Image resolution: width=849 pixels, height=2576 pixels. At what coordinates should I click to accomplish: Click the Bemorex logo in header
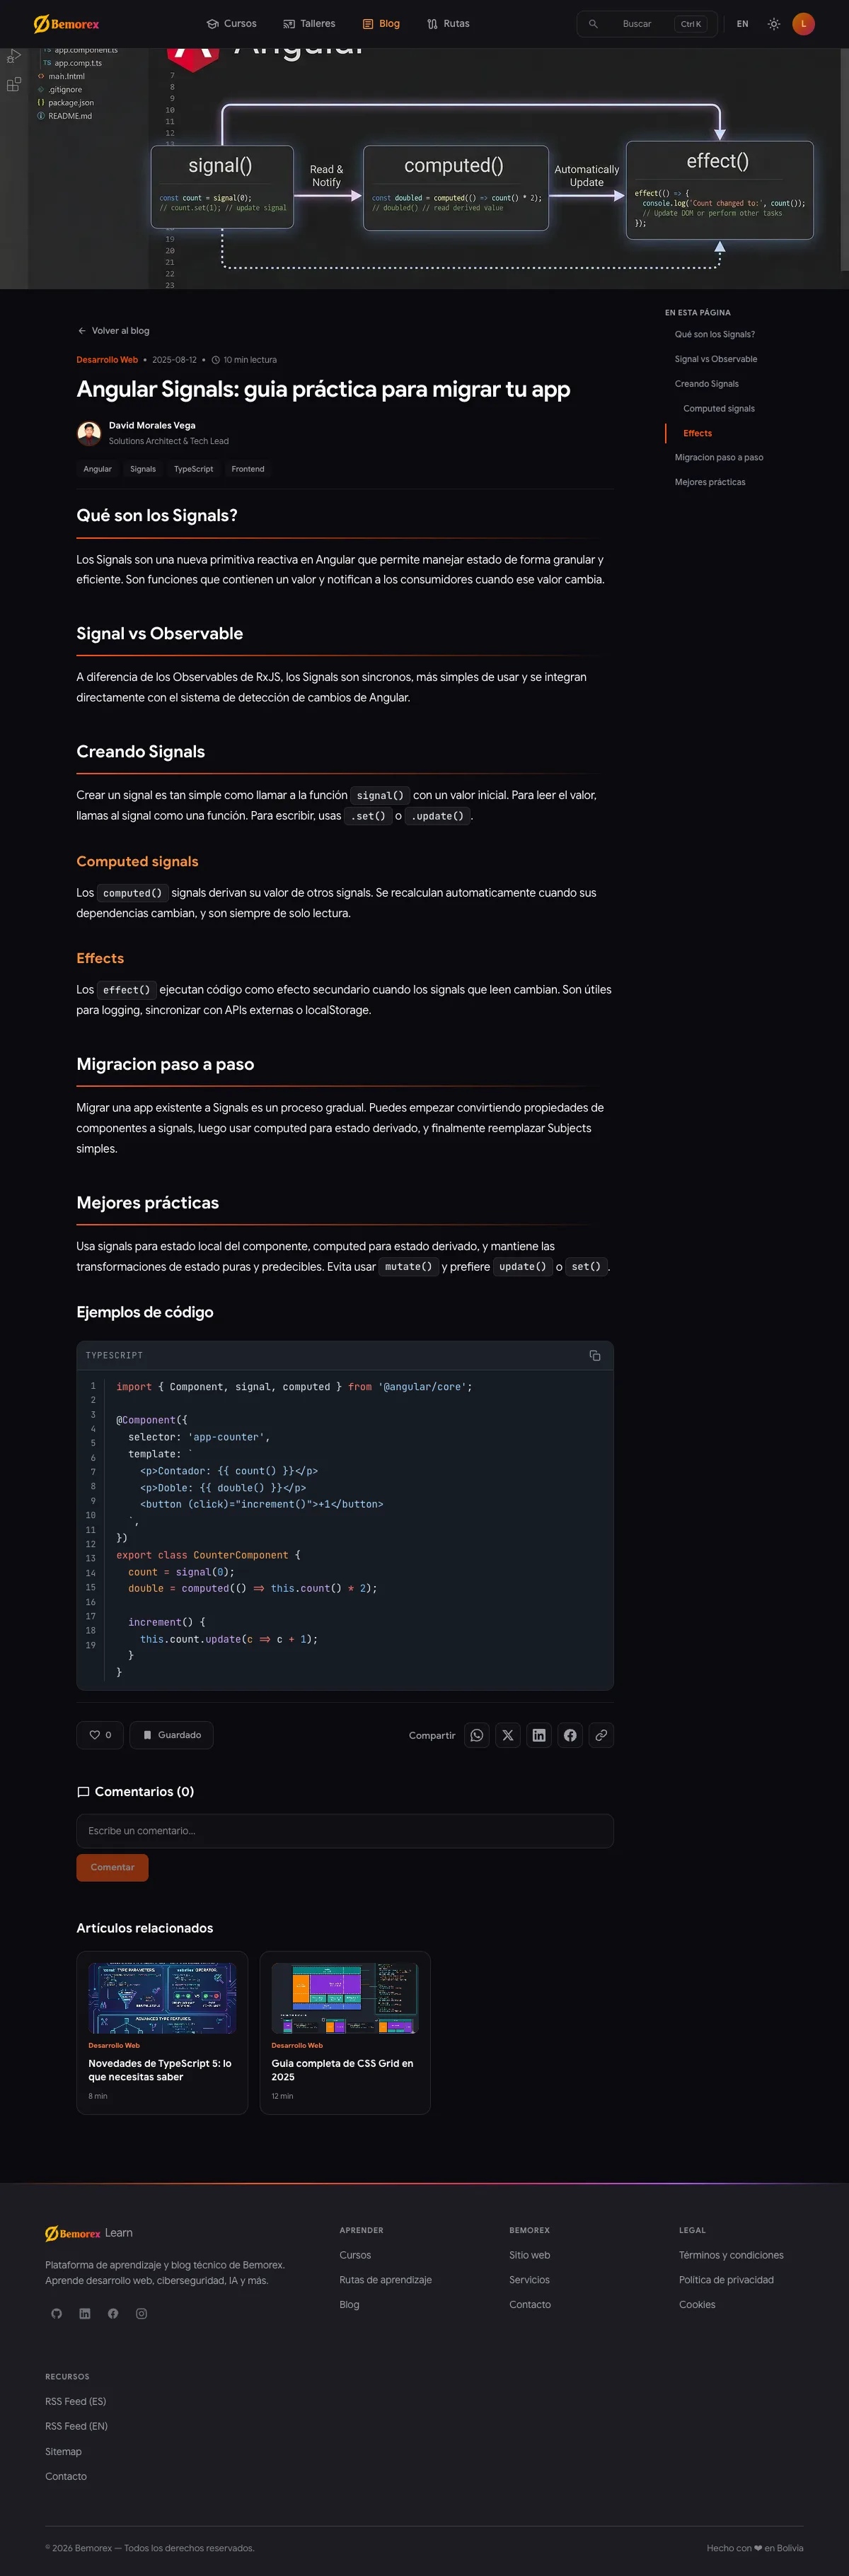(66, 24)
